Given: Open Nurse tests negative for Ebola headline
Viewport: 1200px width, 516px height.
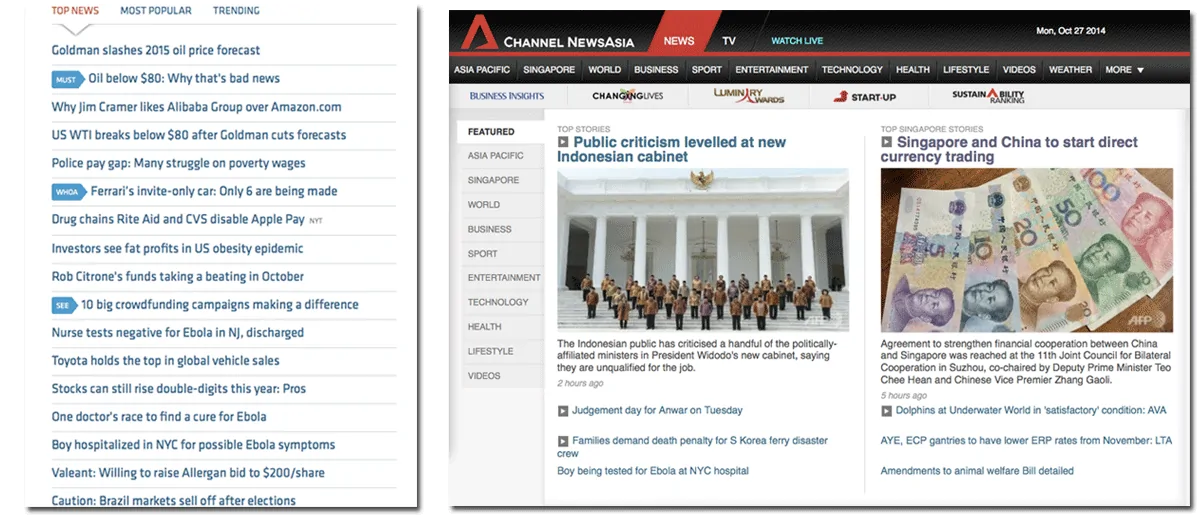Looking at the screenshot, I should tap(178, 333).
